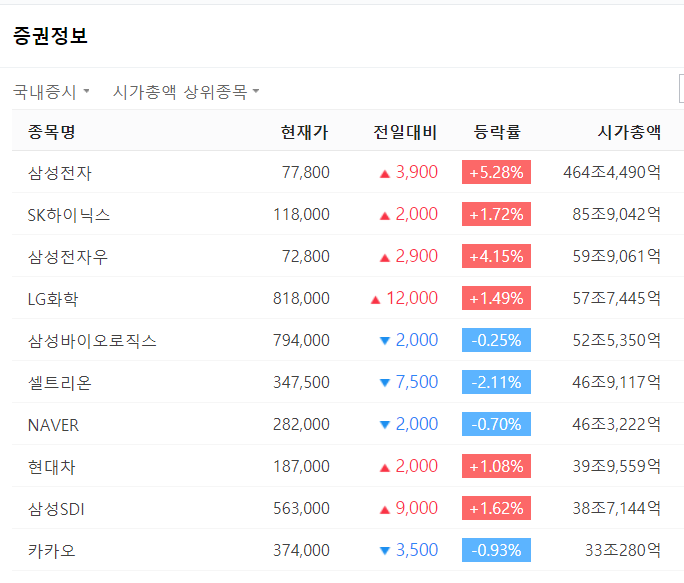Open 삼성바이오로직스 stock link
The height and width of the screenshot is (583, 684).
coord(92,341)
